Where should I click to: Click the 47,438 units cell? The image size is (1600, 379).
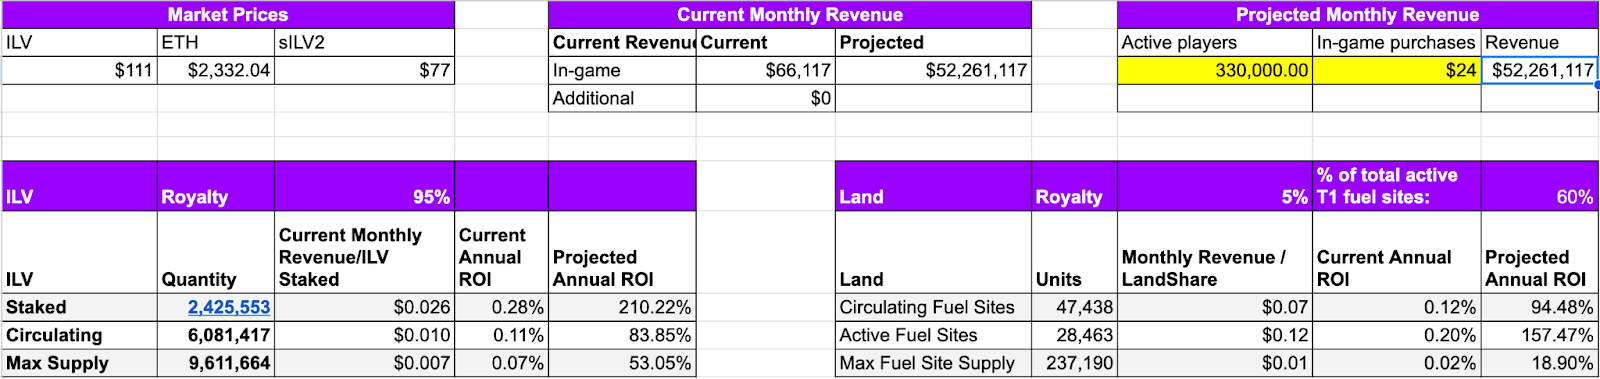coord(1074,307)
